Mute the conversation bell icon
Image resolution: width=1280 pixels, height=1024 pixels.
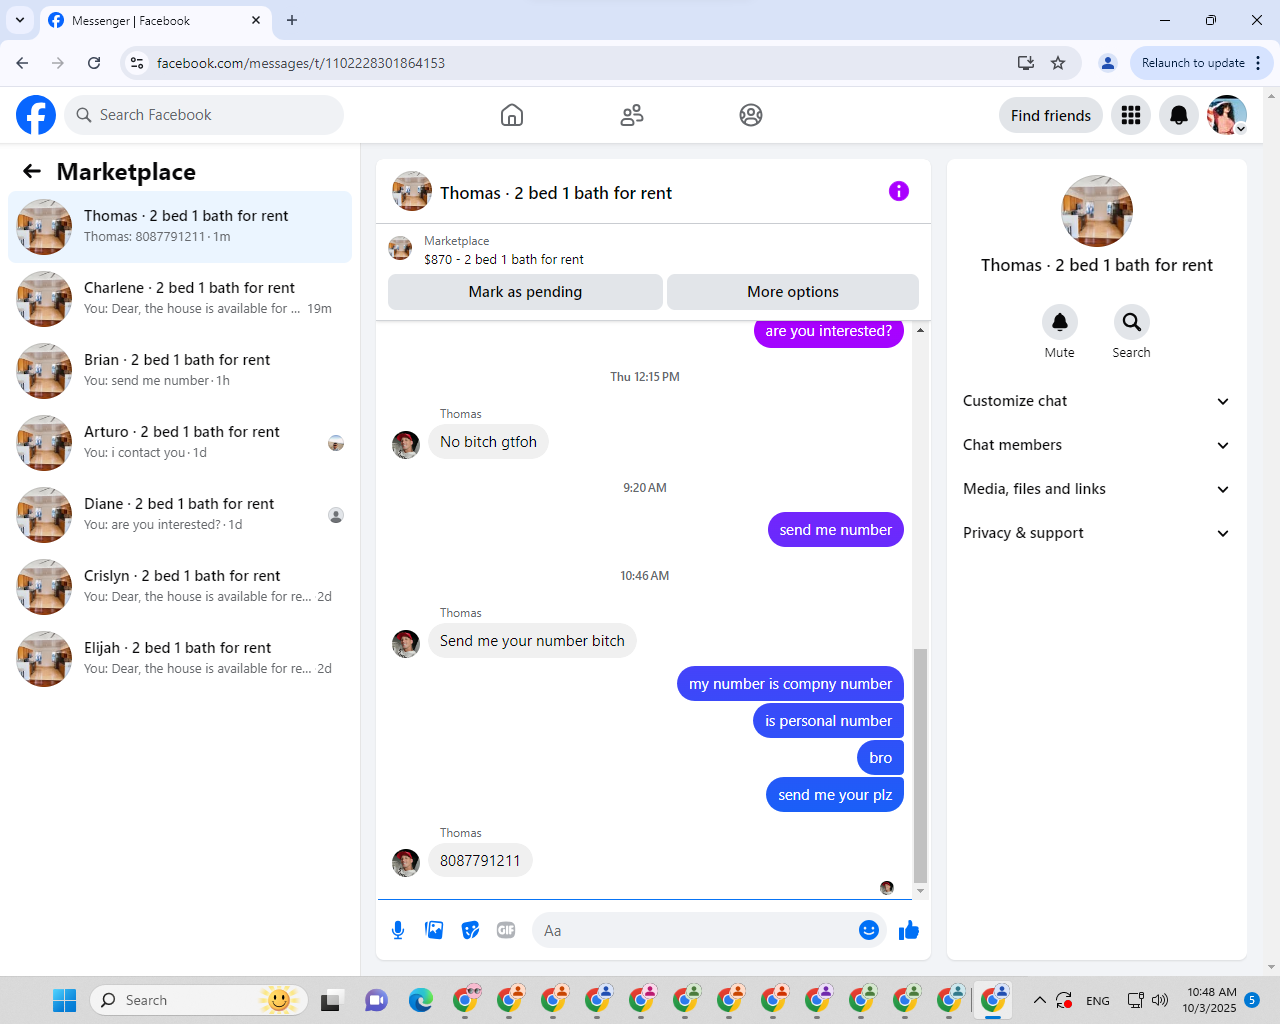[1060, 322]
